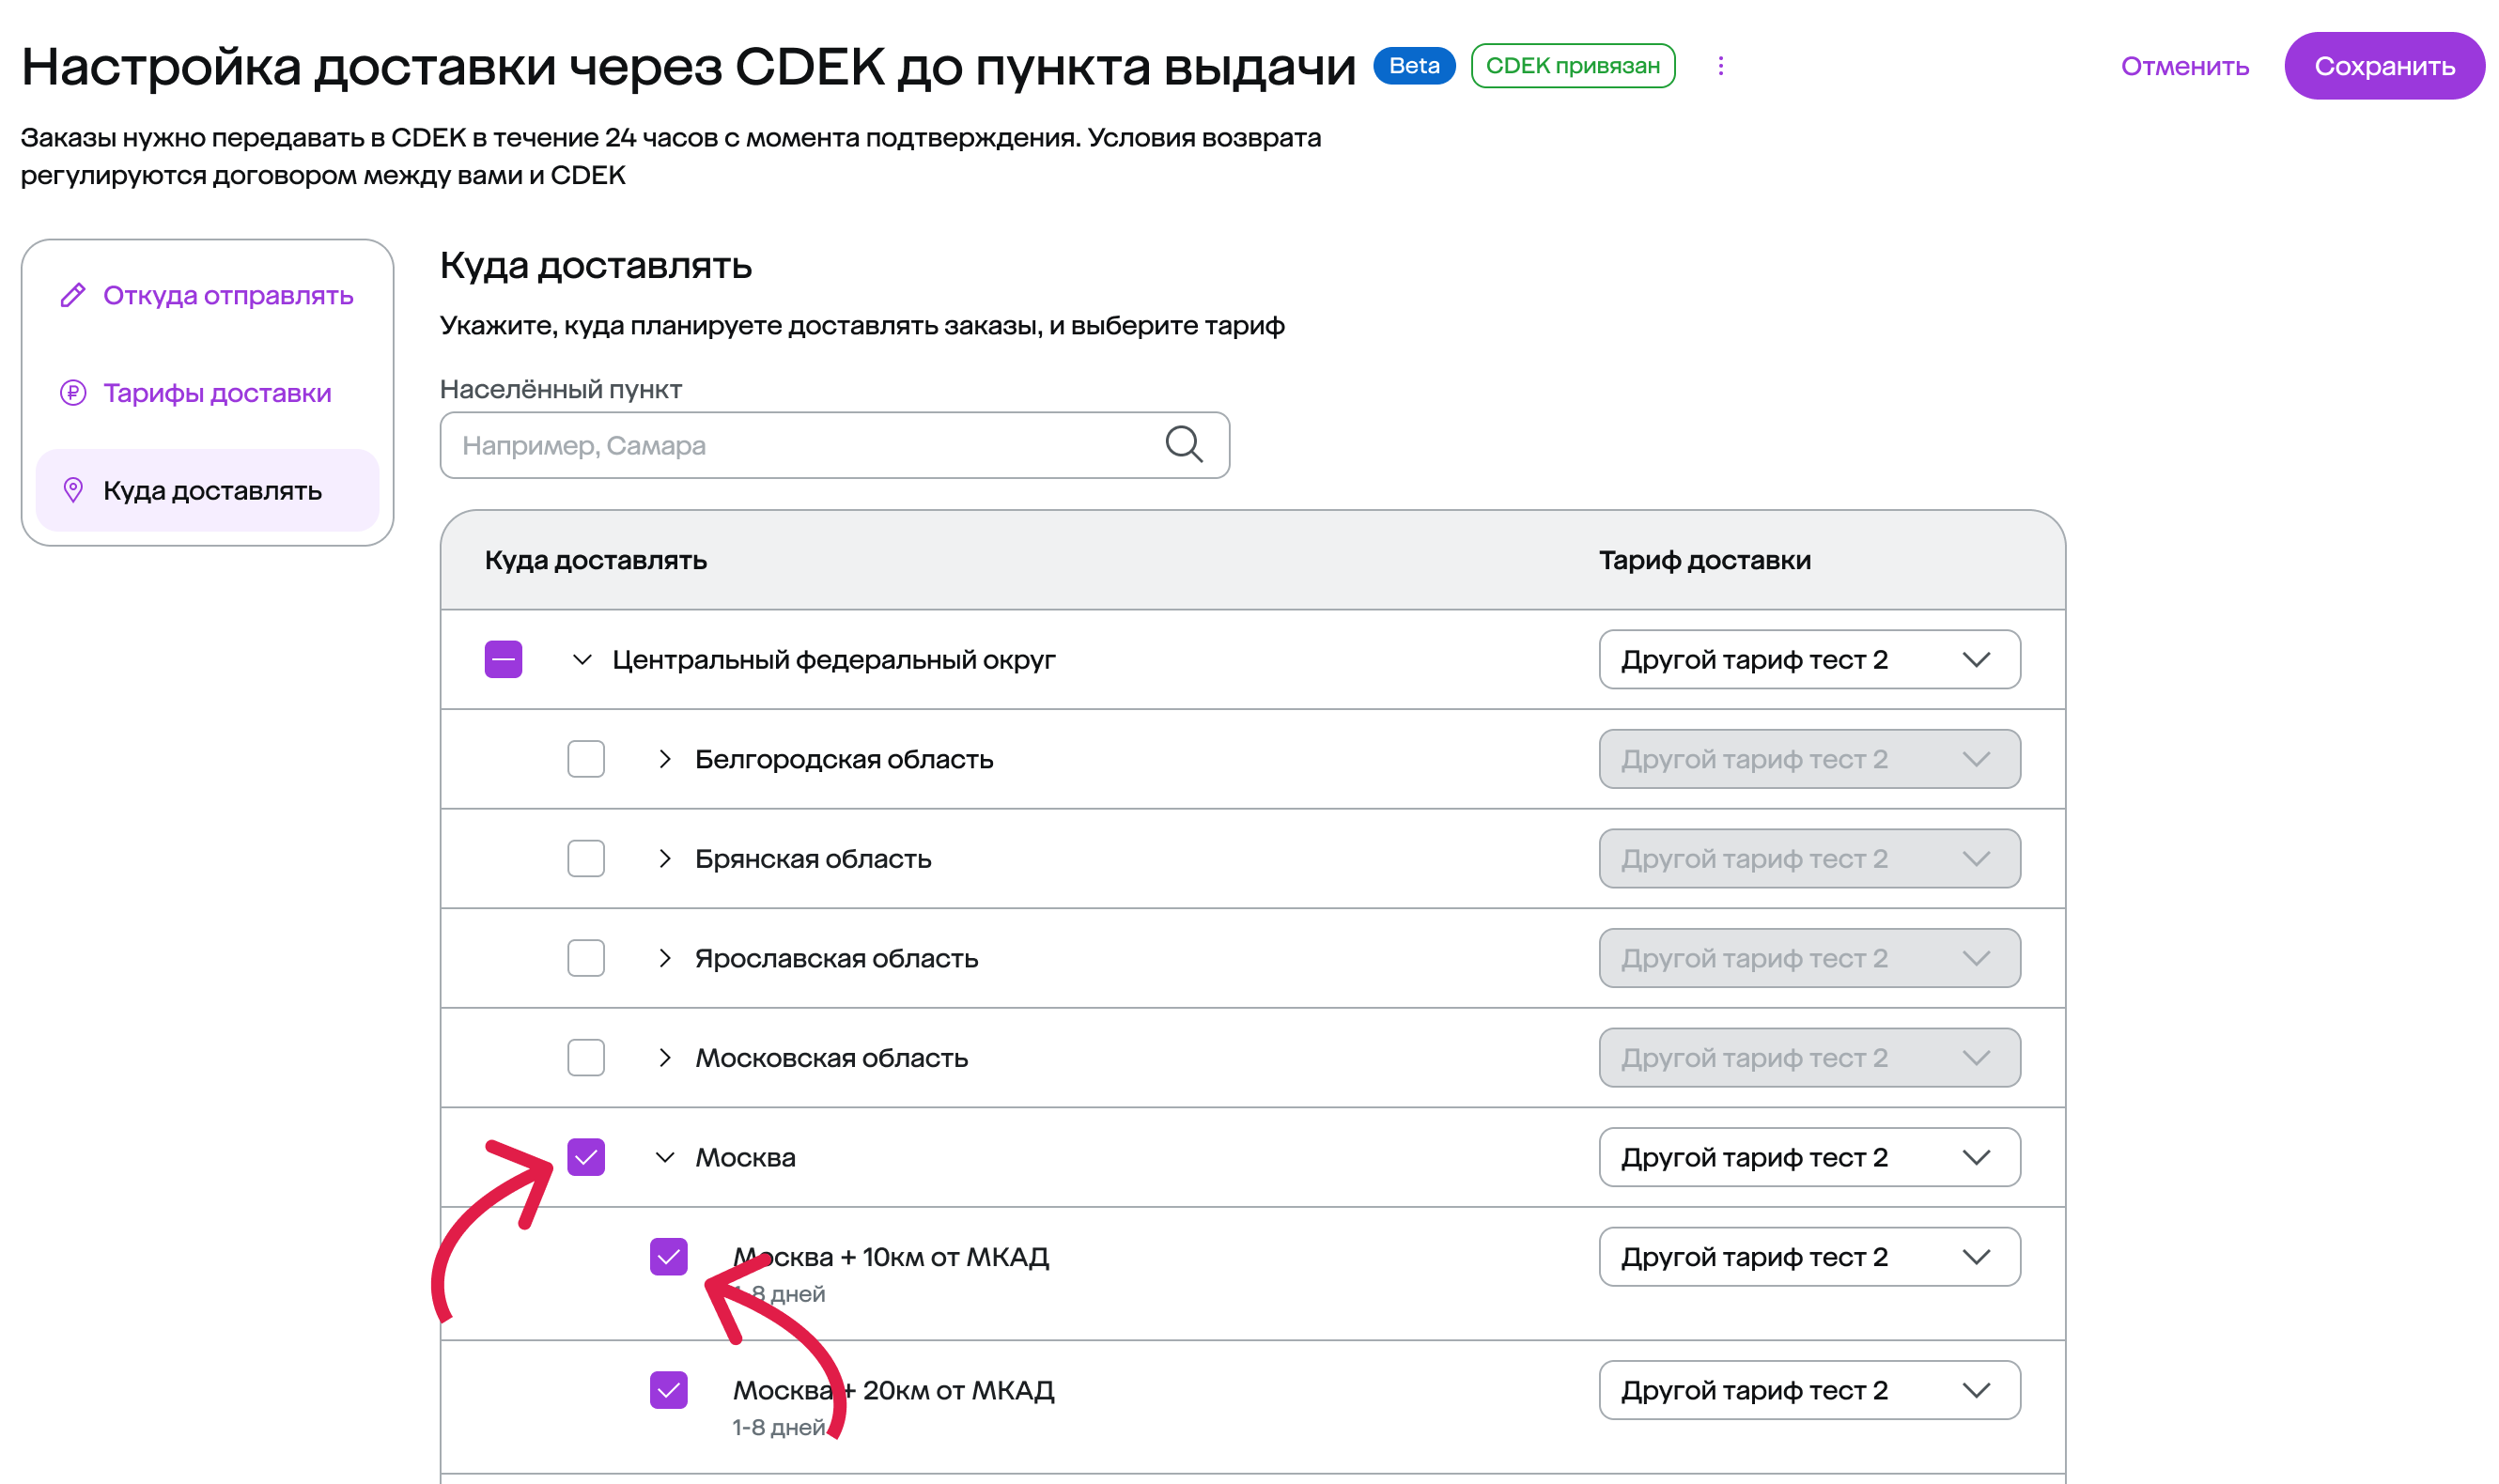The width and height of the screenshot is (2499, 1484).
Task: Open Откуда отправлять section
Action: (228, 295)
